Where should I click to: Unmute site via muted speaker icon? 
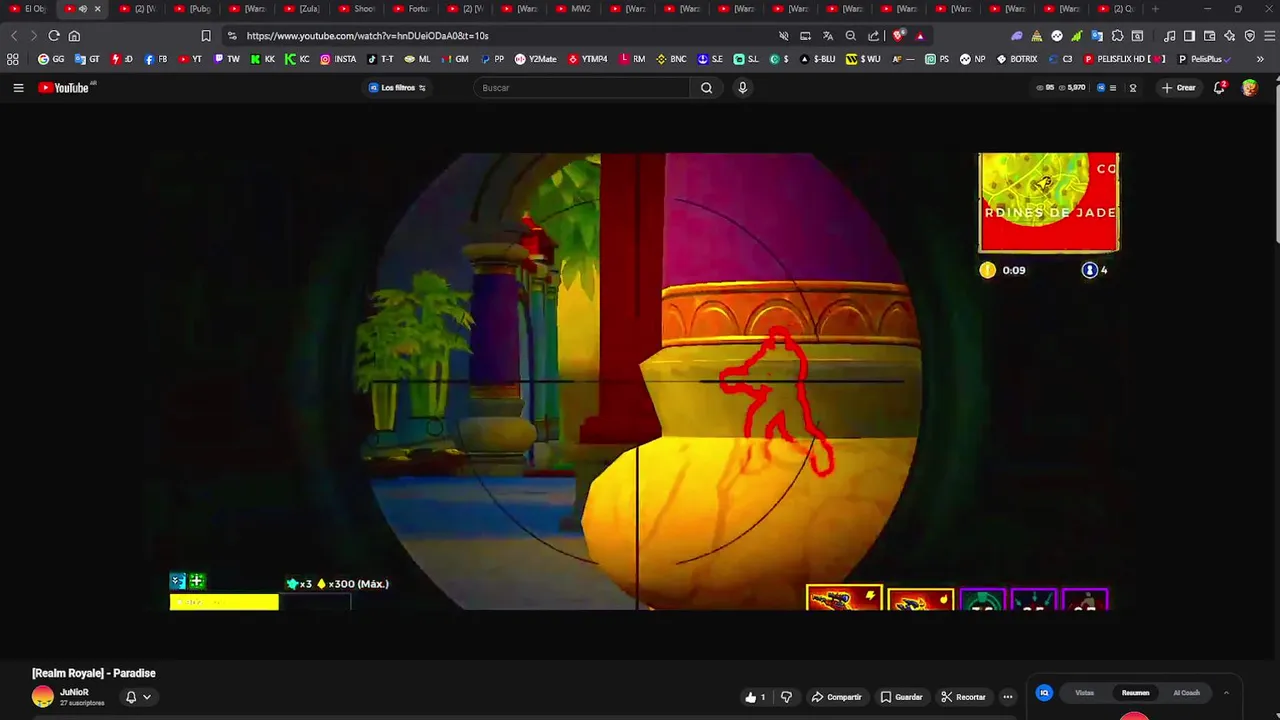pyautogui.click(x=783, y=36)
